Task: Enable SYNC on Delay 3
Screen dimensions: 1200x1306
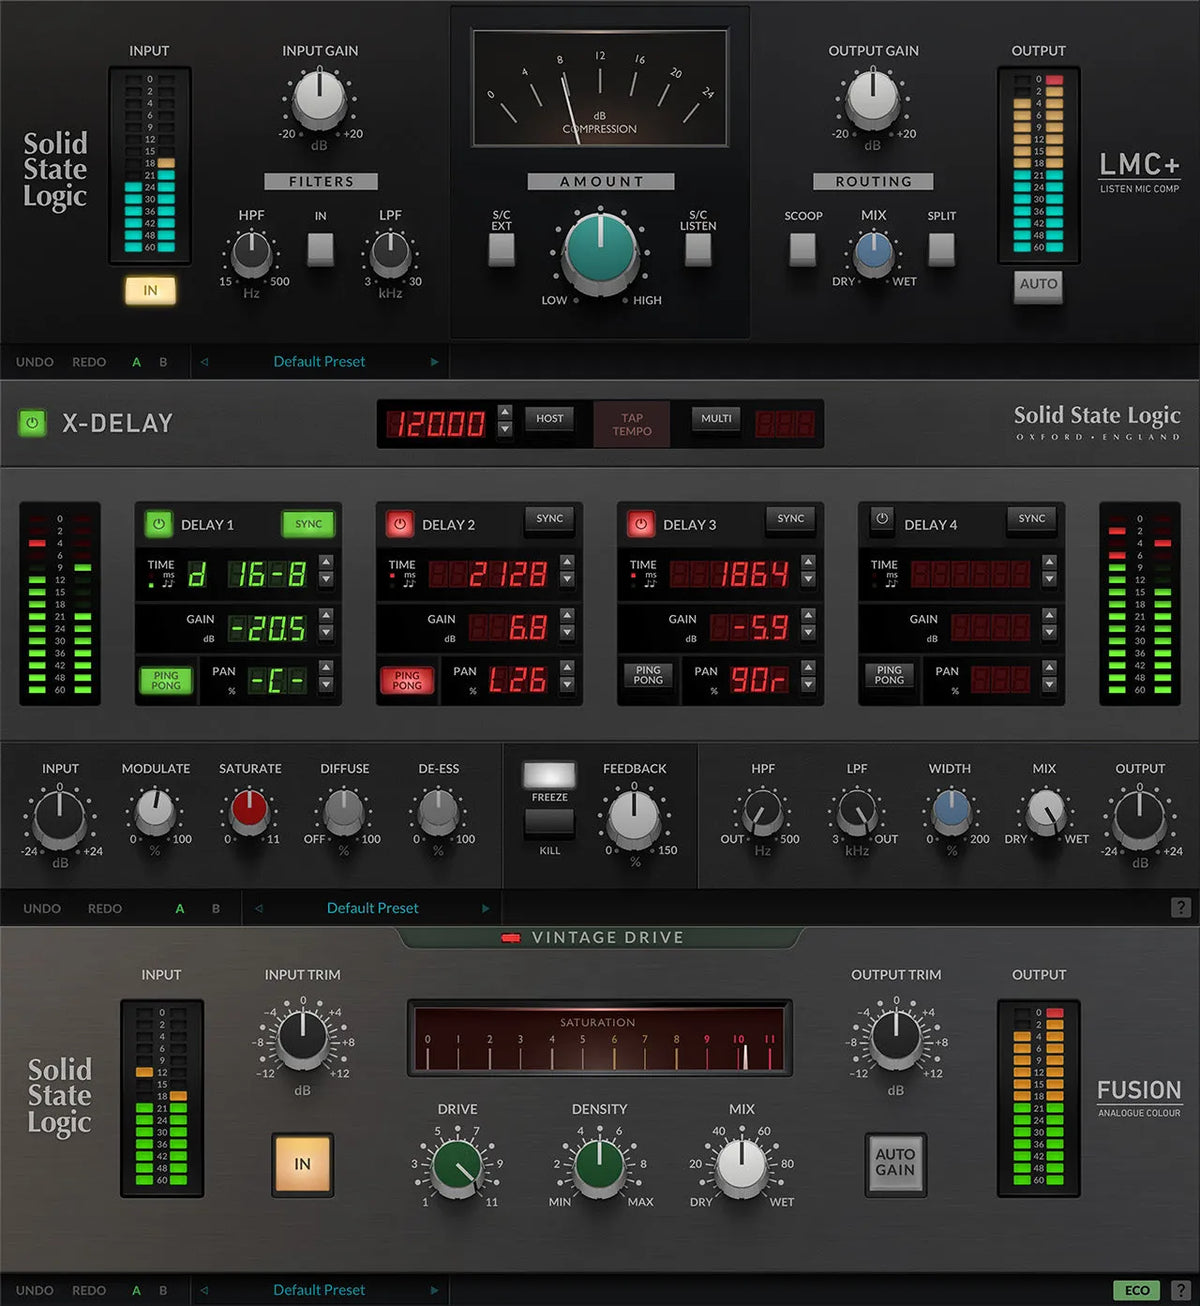Action: (x=790, y=519)
